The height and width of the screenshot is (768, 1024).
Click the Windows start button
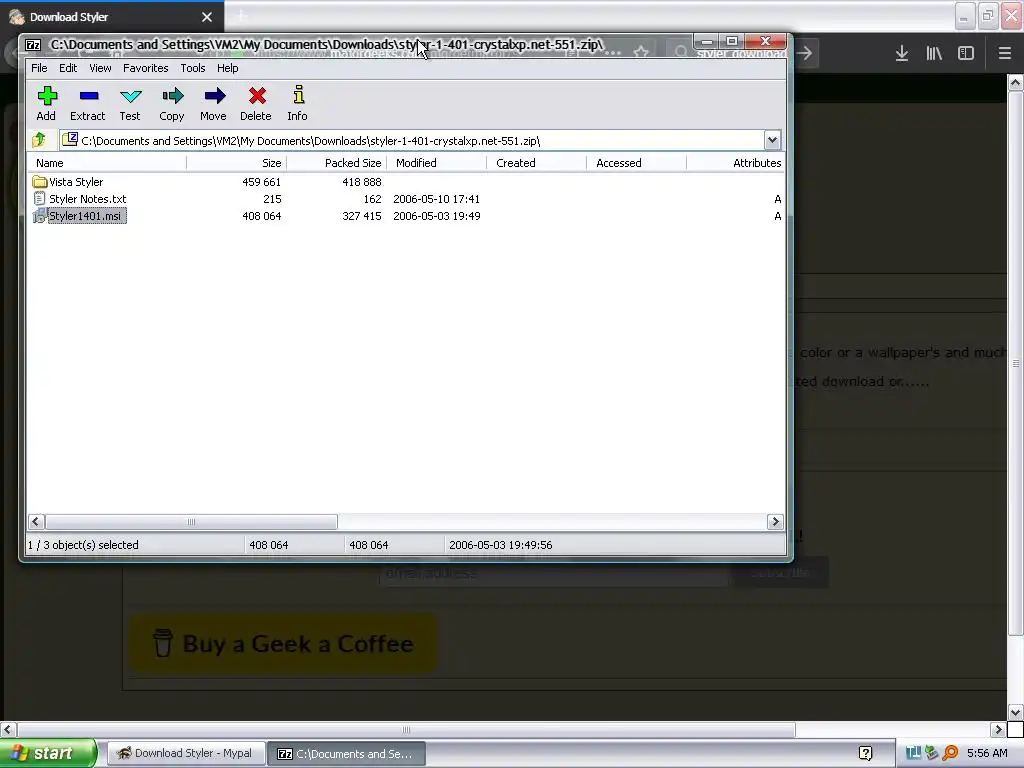tap(48, 753)
